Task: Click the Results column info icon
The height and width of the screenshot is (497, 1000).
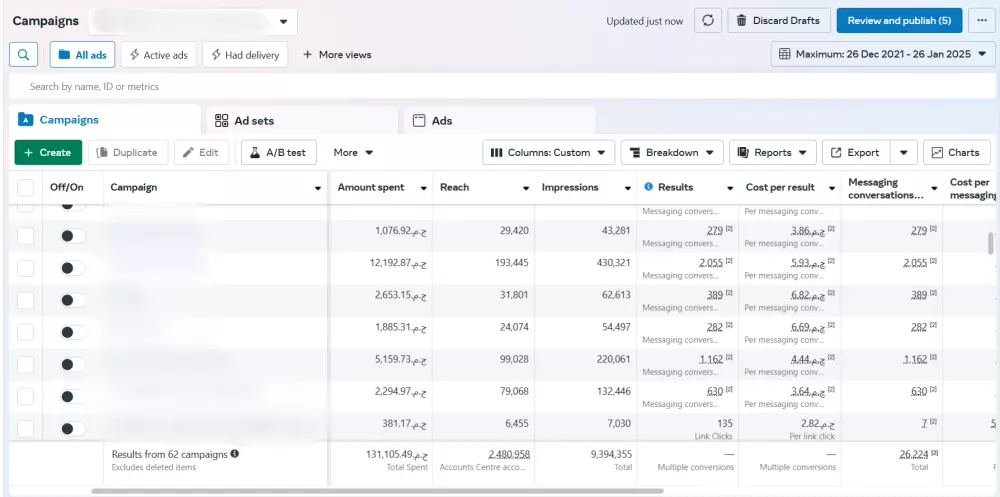Action: point(648,187)
